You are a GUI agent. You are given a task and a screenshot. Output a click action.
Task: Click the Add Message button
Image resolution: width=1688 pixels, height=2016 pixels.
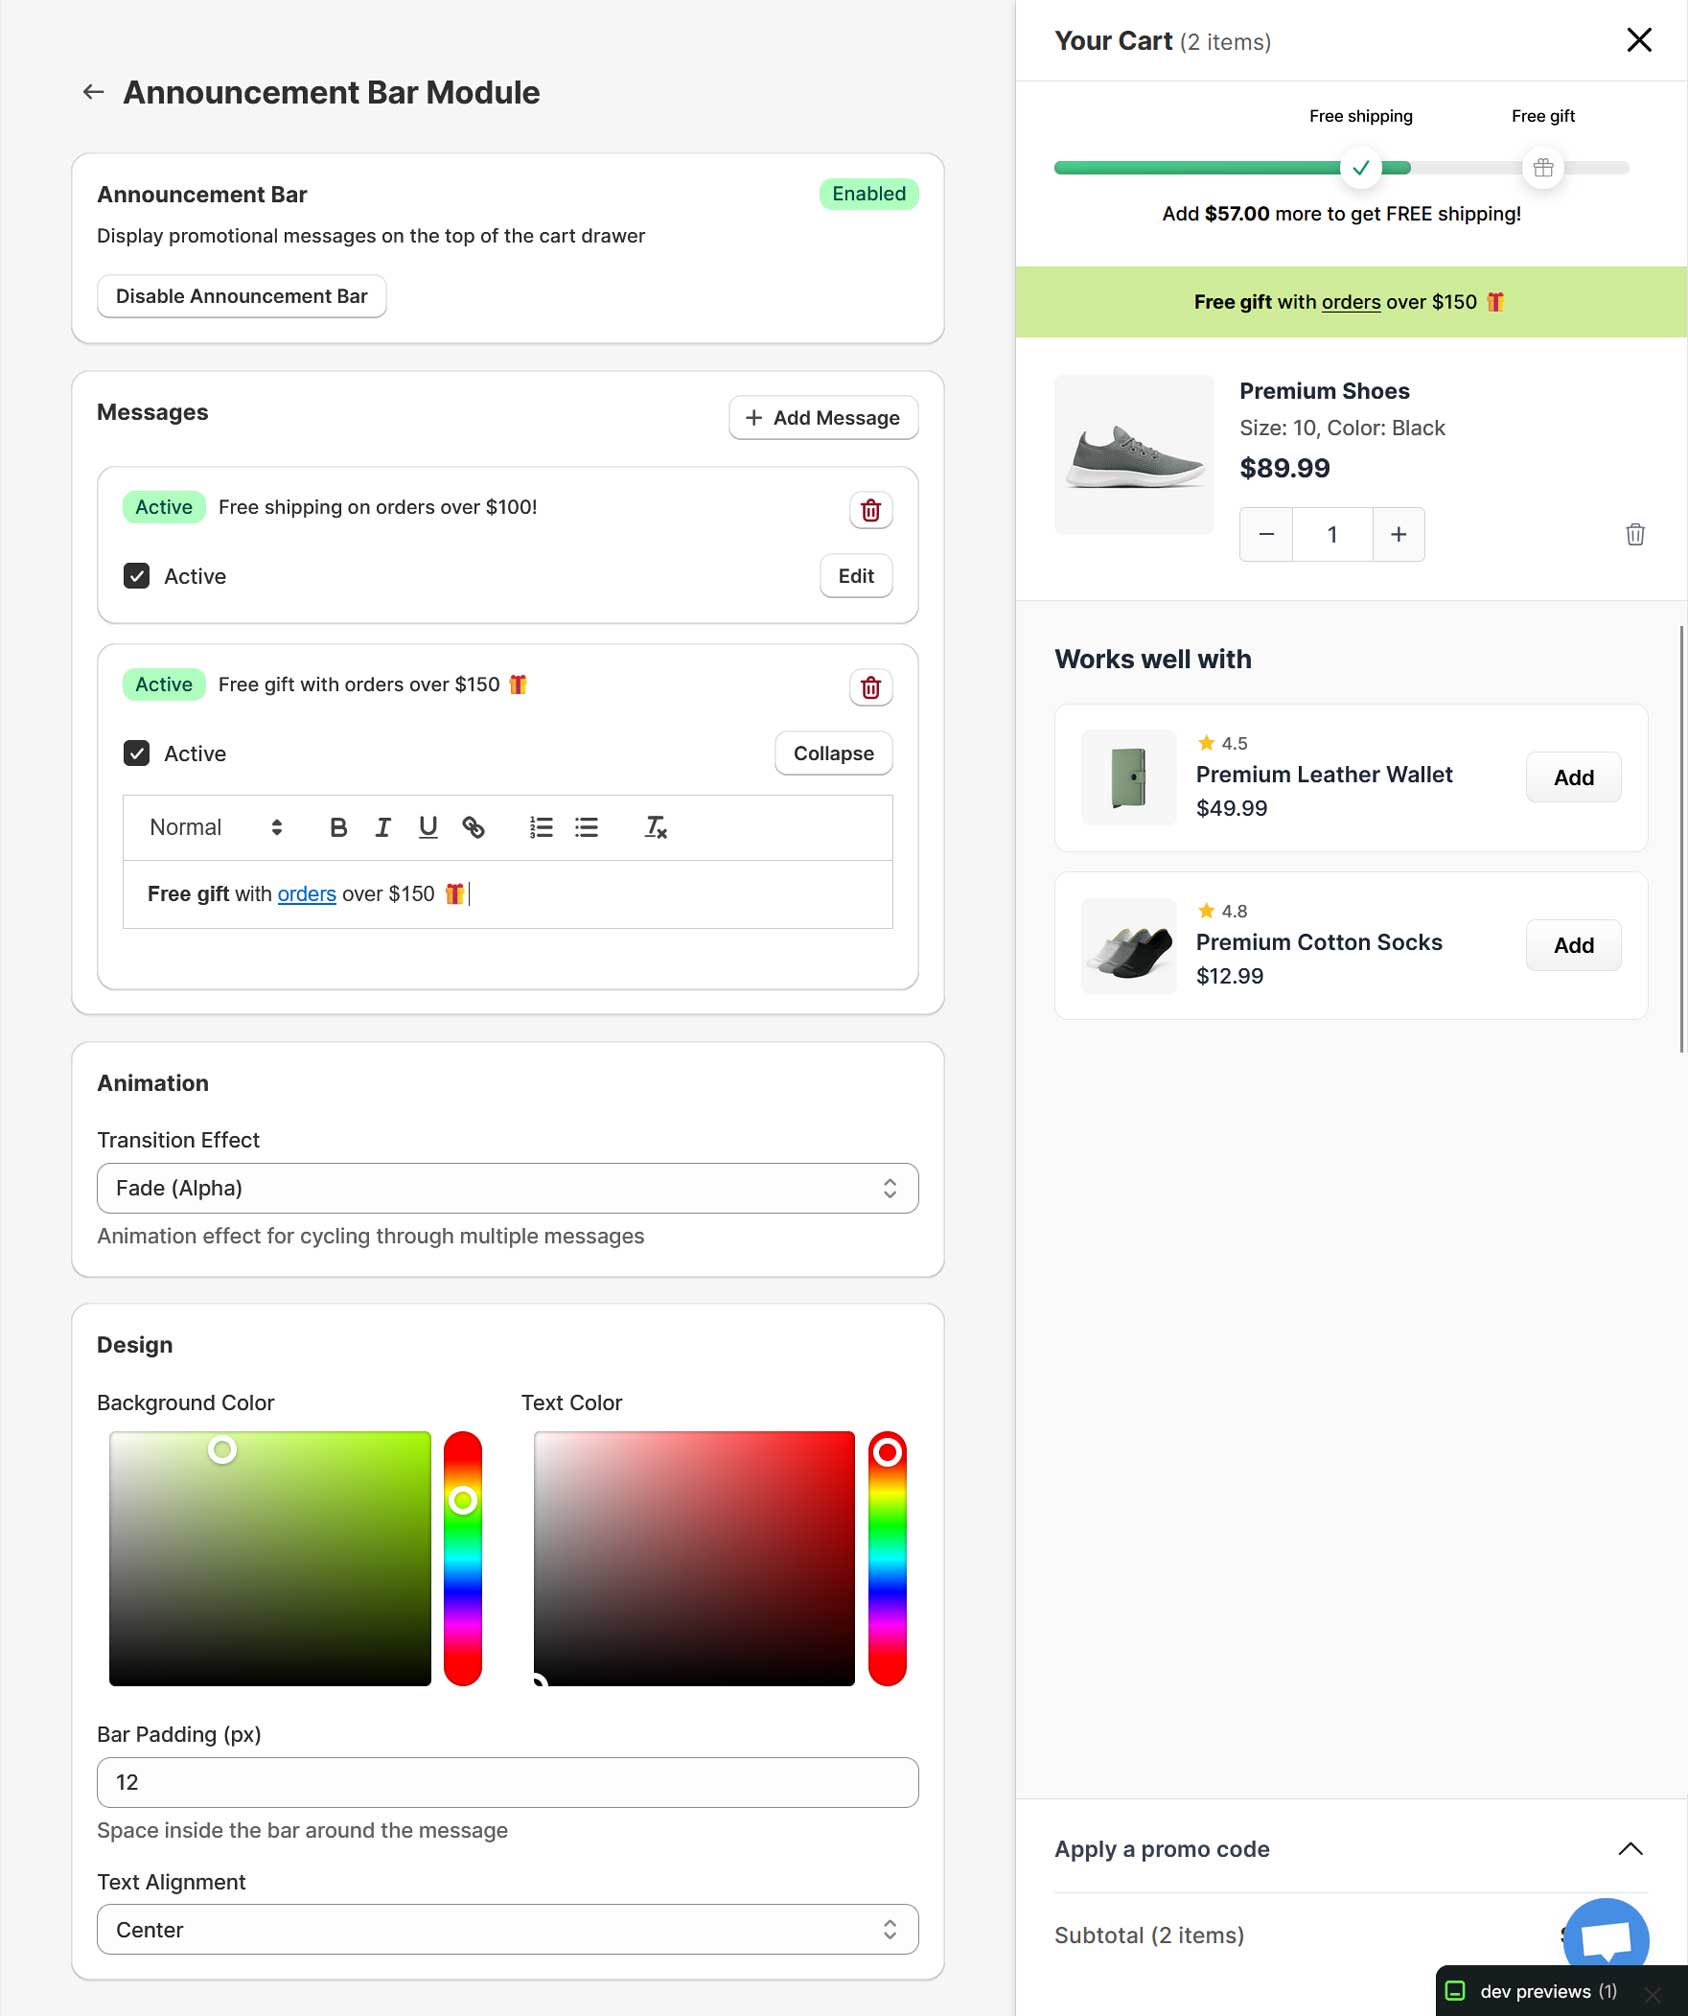point(822,418)
